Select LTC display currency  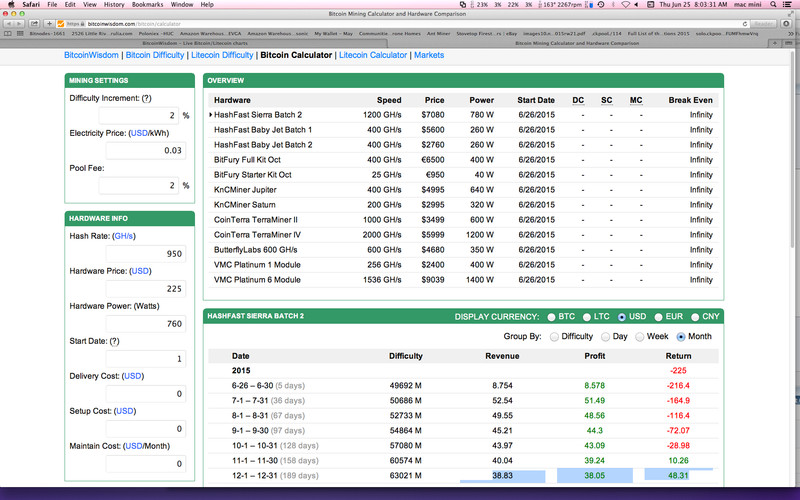tap(587, 317)
